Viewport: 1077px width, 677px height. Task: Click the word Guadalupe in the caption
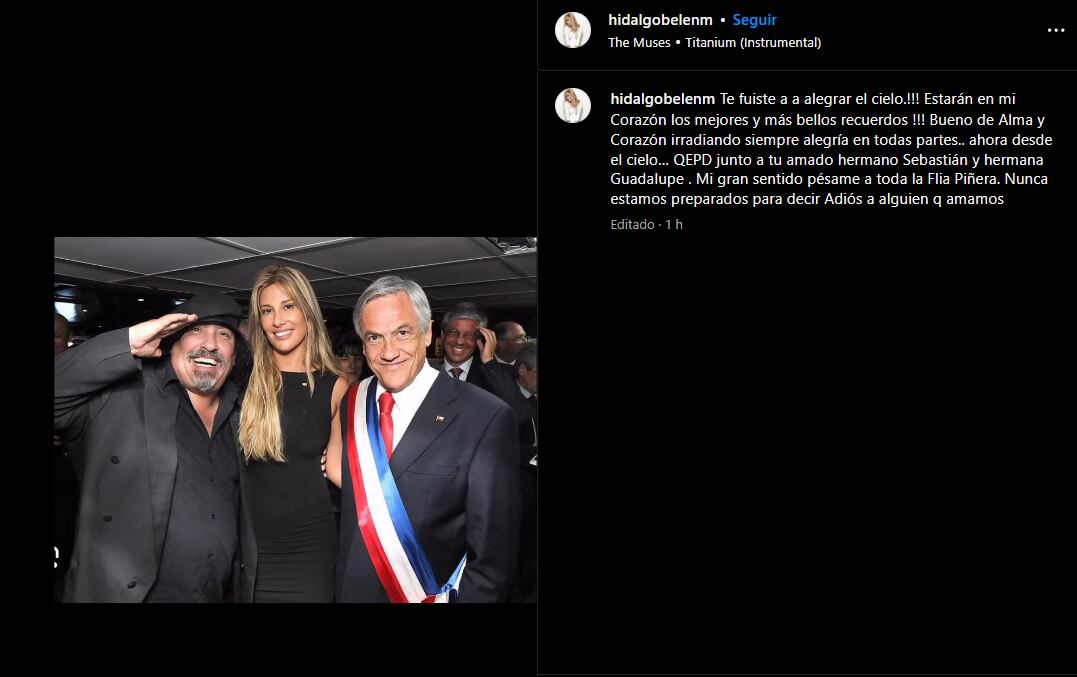[x=648, y=179]
